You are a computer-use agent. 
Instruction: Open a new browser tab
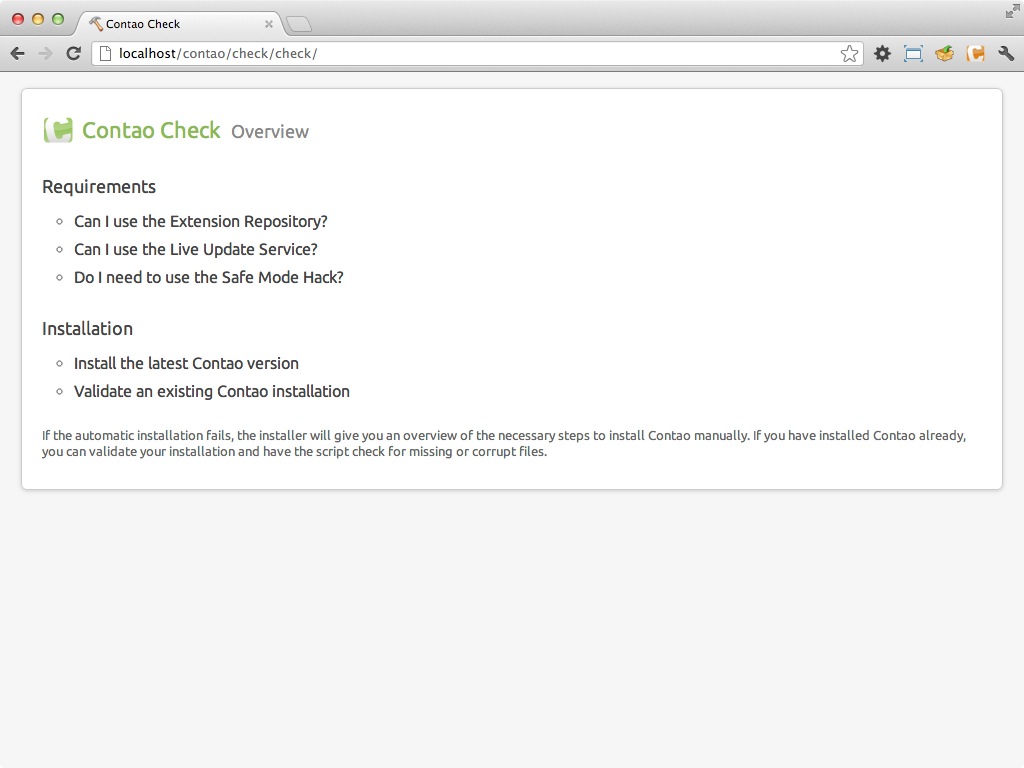click(x=299, y=24)
